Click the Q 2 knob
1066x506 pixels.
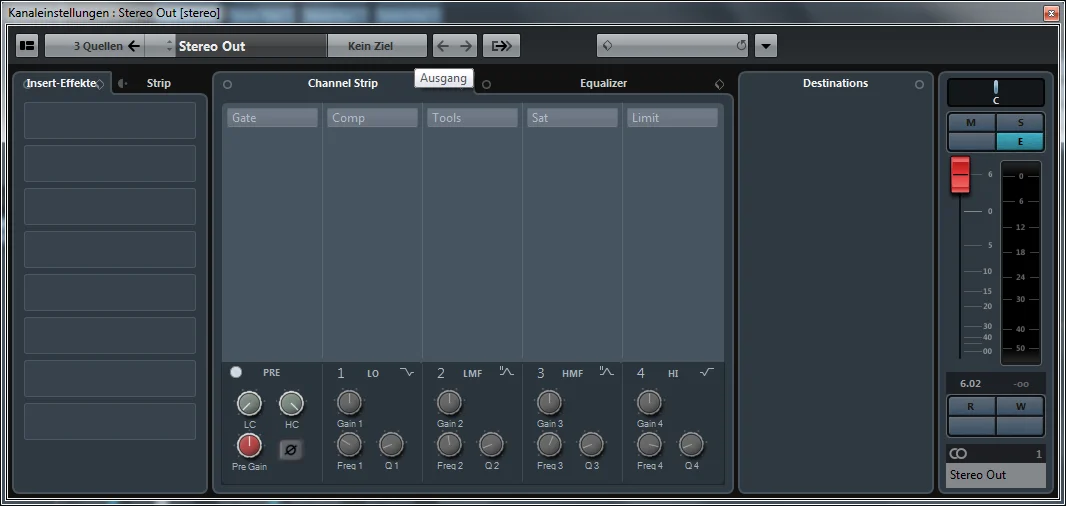click(x=491, y=445)
